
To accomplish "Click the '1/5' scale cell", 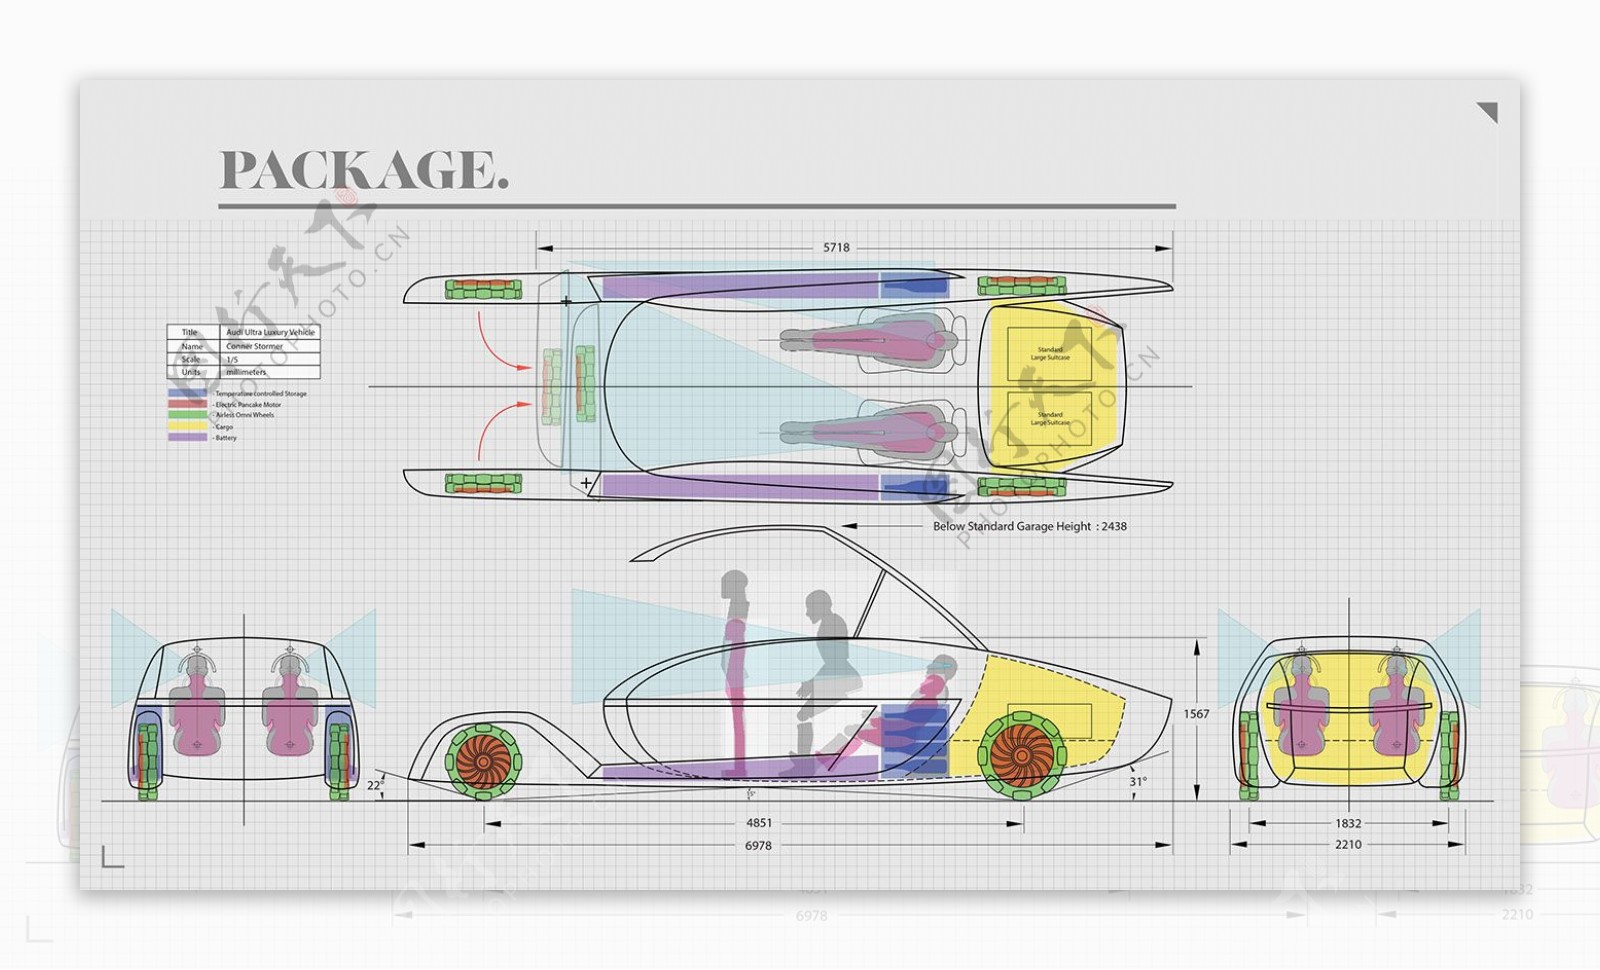I will [270, 359].
